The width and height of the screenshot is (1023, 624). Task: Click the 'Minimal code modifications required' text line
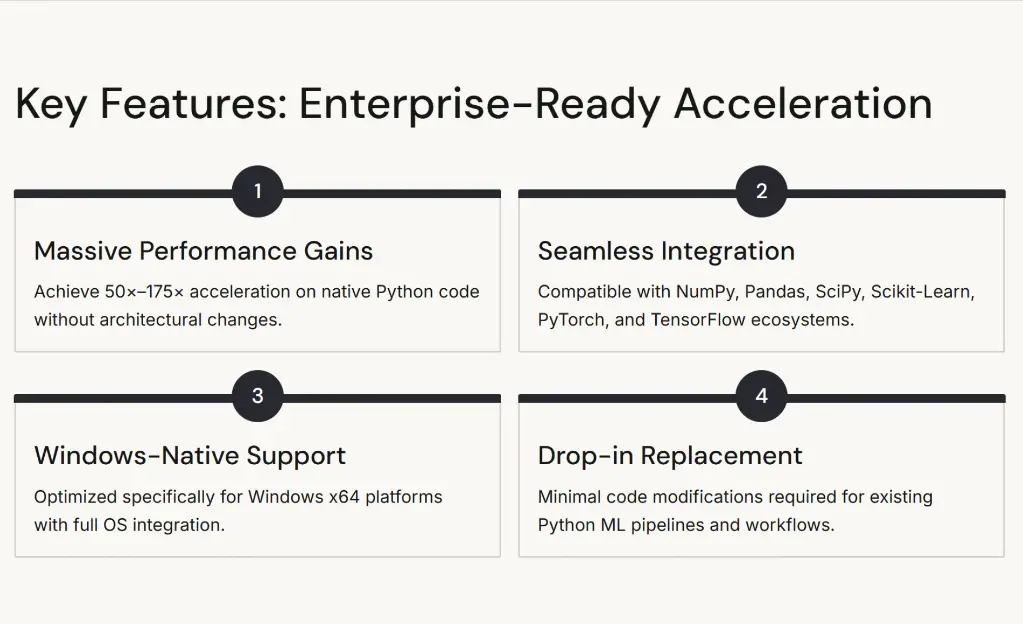coord(735,497)
